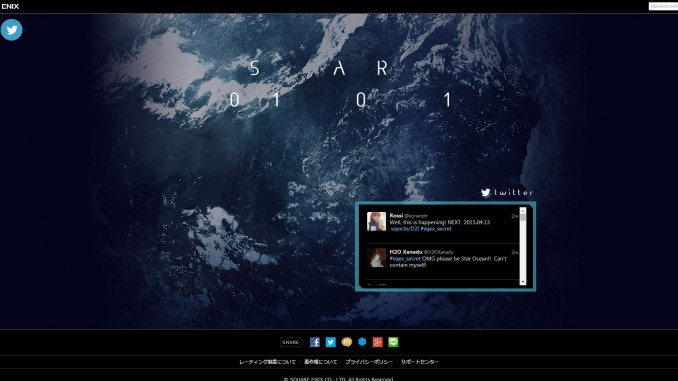Click the top-right Square Enix search box
The image size is (678, 381).
(663, 6)
